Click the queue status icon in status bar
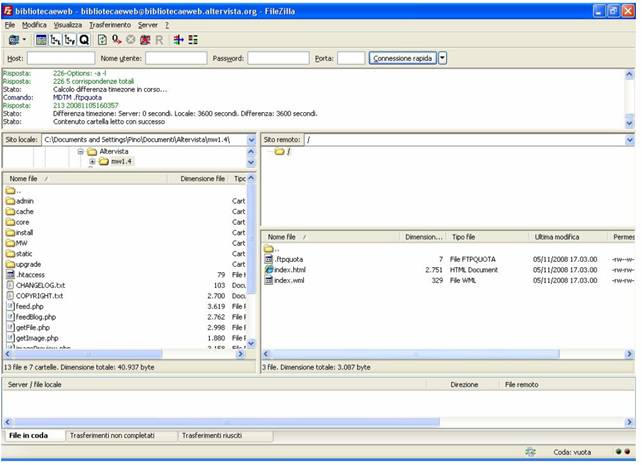 click(531, 452)
